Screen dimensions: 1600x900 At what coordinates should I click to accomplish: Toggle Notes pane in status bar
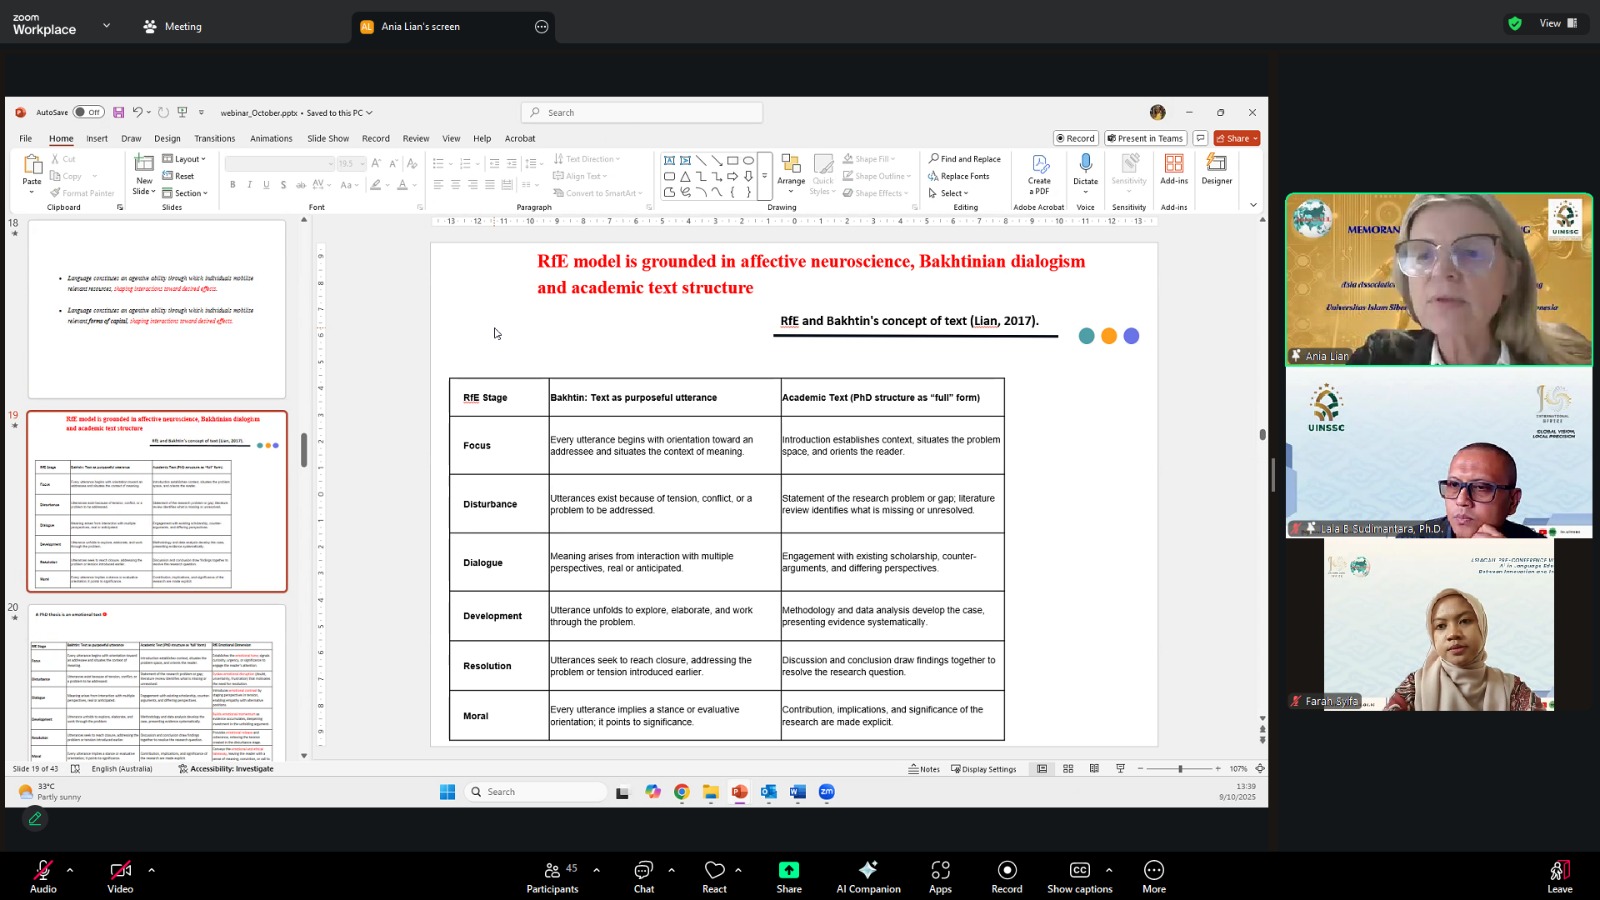tap(924, 769)
